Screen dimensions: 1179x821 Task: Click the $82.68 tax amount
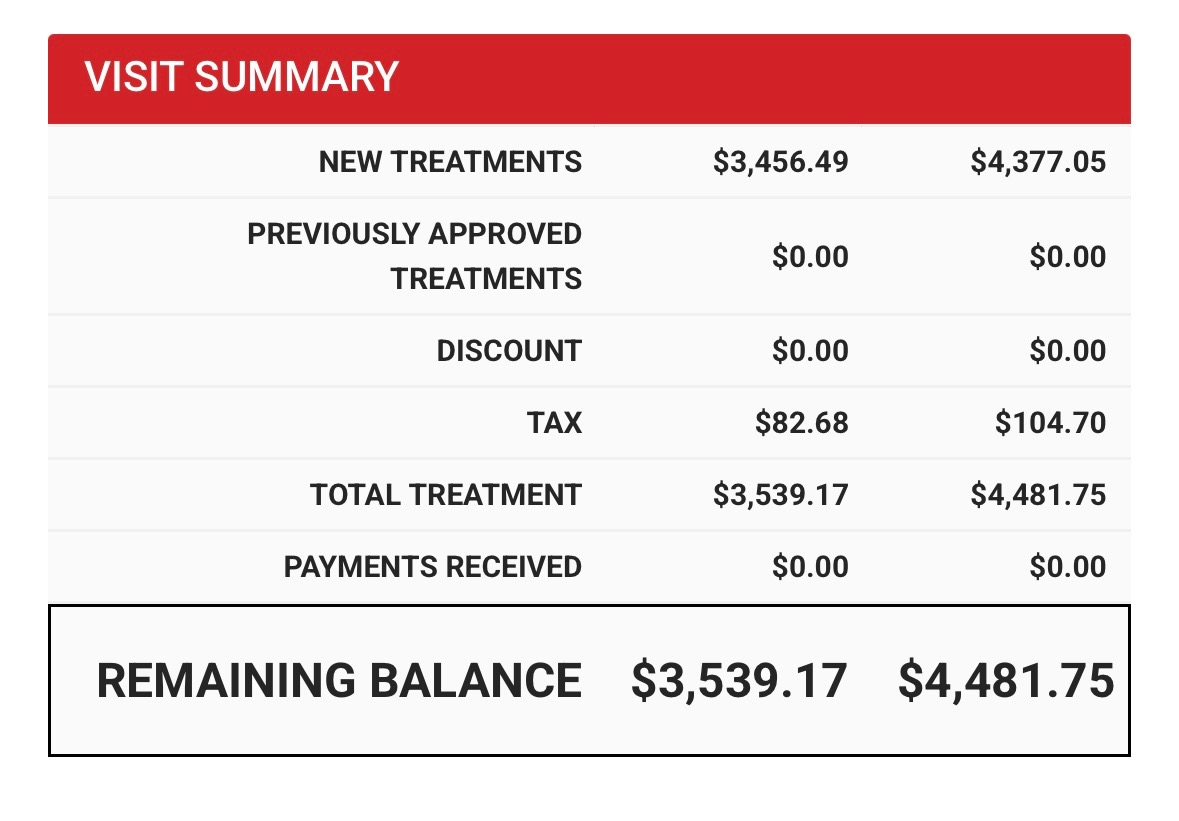(x=802, y=423)
